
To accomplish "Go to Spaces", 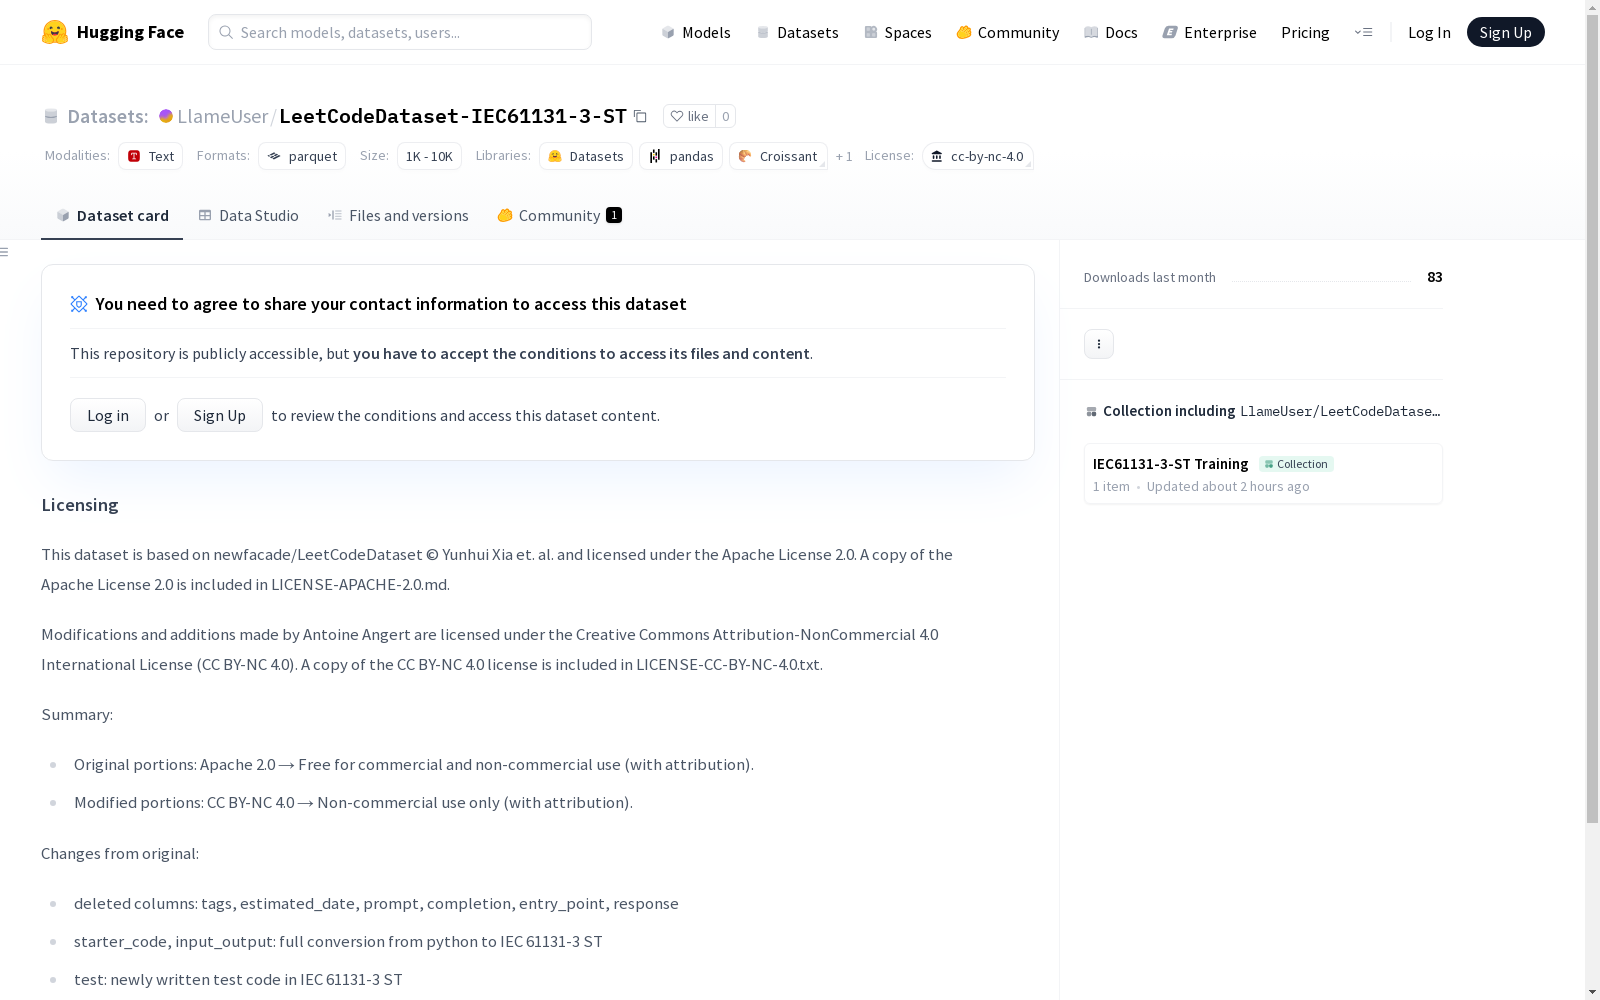I will tap(897, 32).
